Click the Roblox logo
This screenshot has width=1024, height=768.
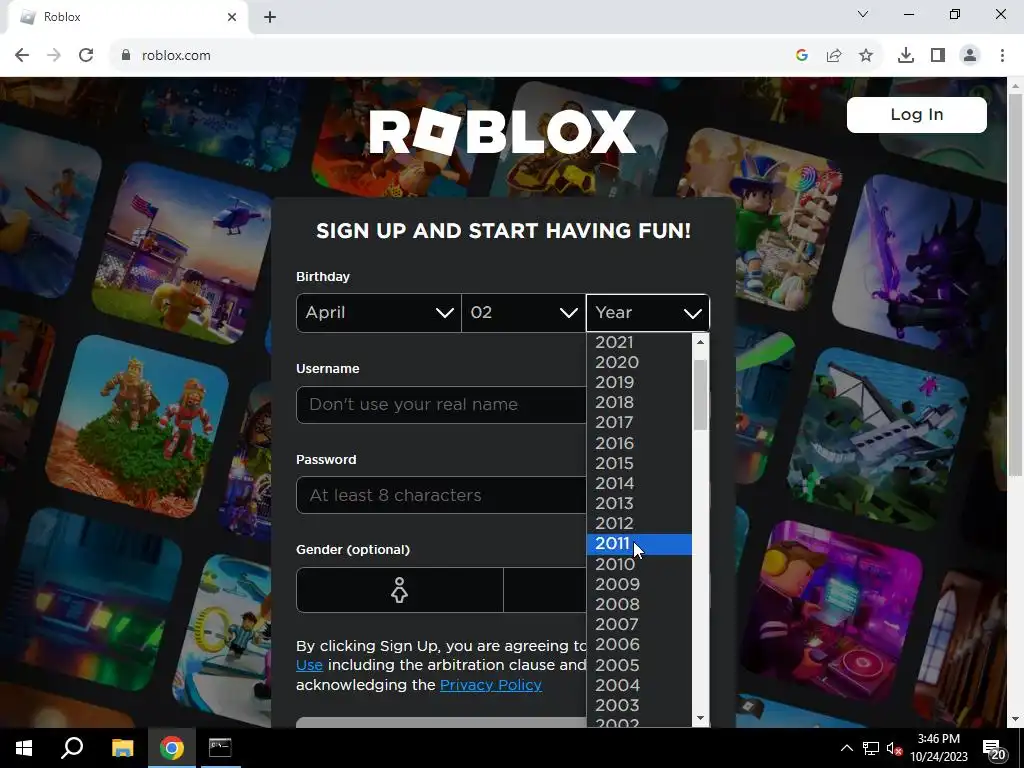503,131
